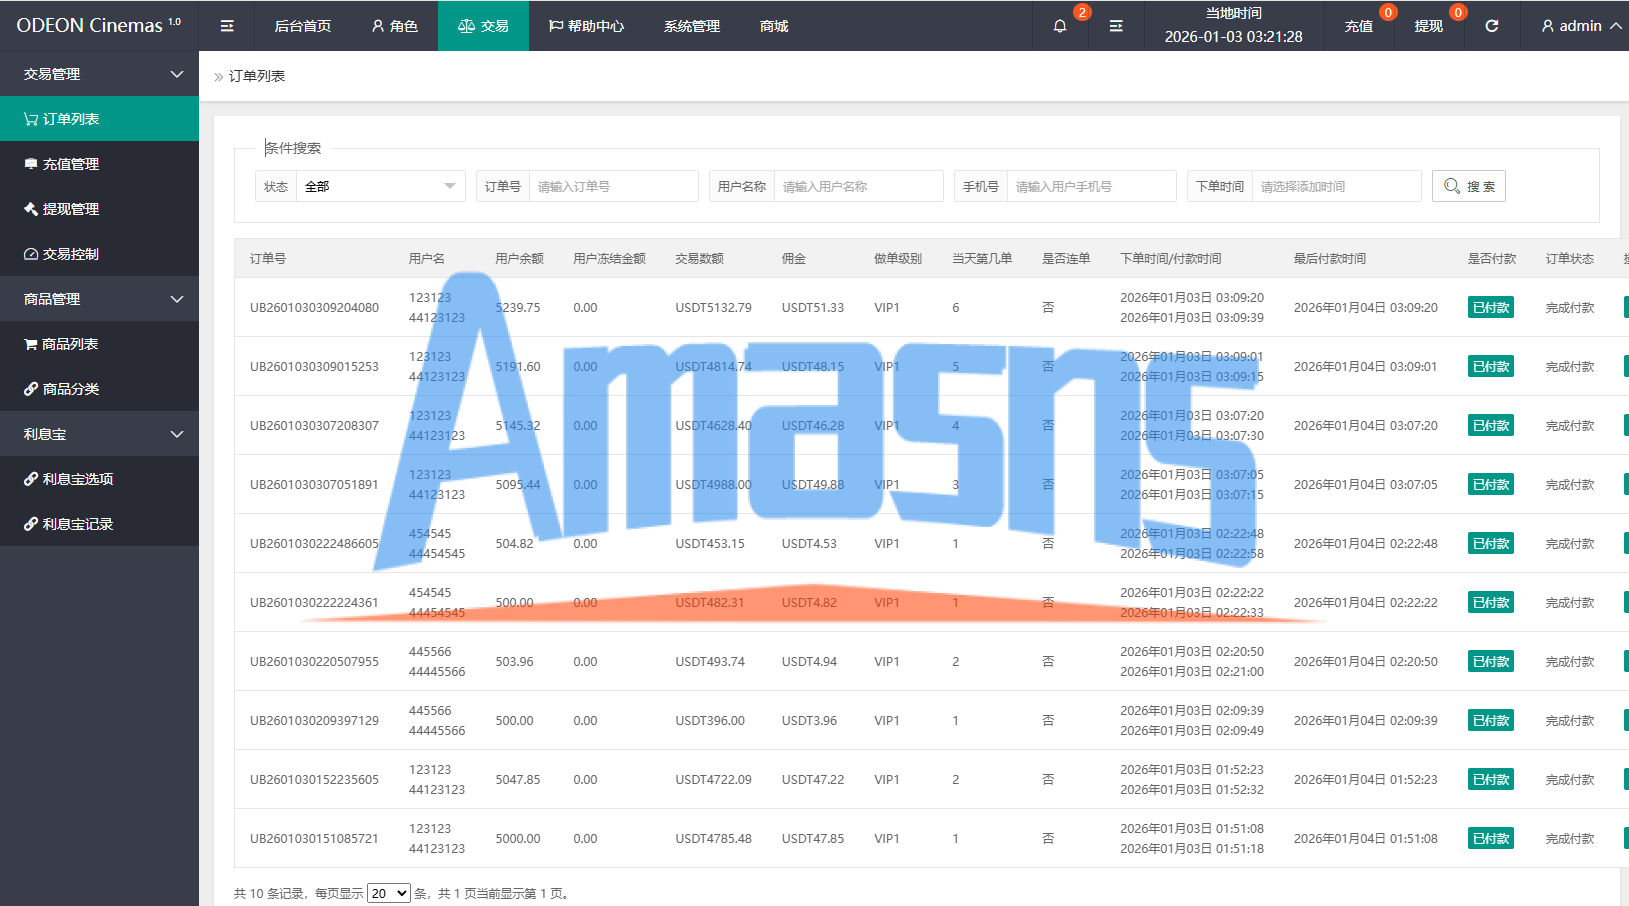The height and width of the screenshot is (906, 1629).
Task: Open 充值 recharge notifications
Action: click(1358, 26)
